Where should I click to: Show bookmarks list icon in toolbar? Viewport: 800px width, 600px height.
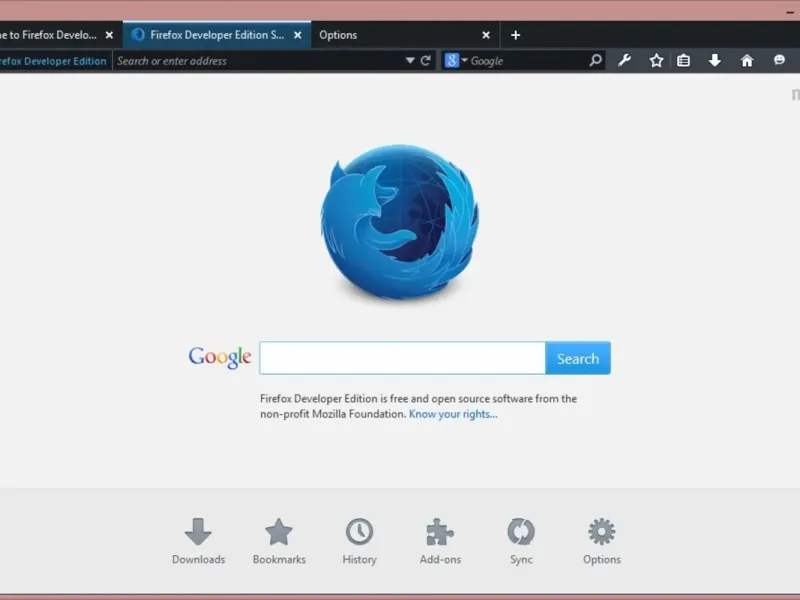click(684, 61)
